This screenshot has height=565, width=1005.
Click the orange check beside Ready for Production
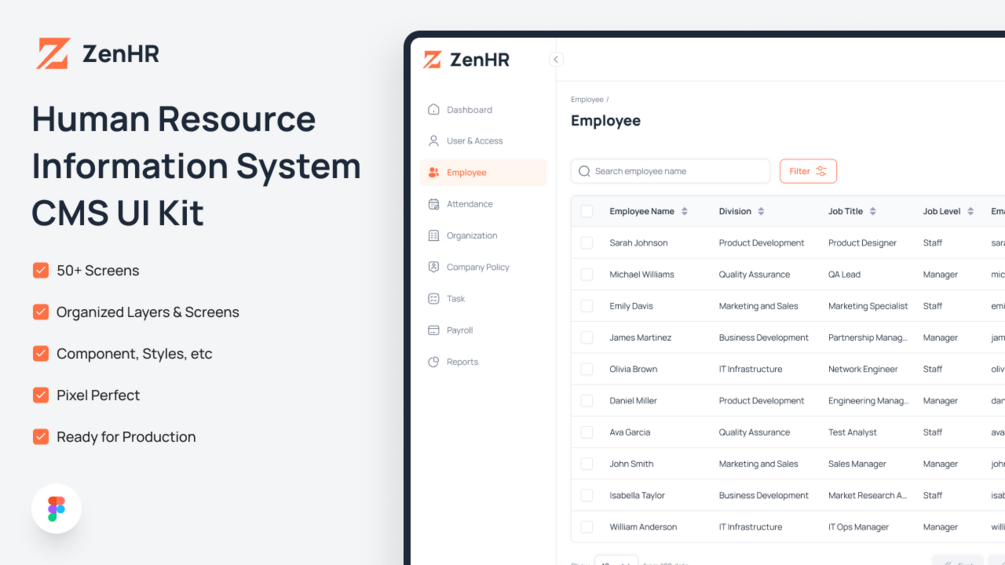click(40, 437)
